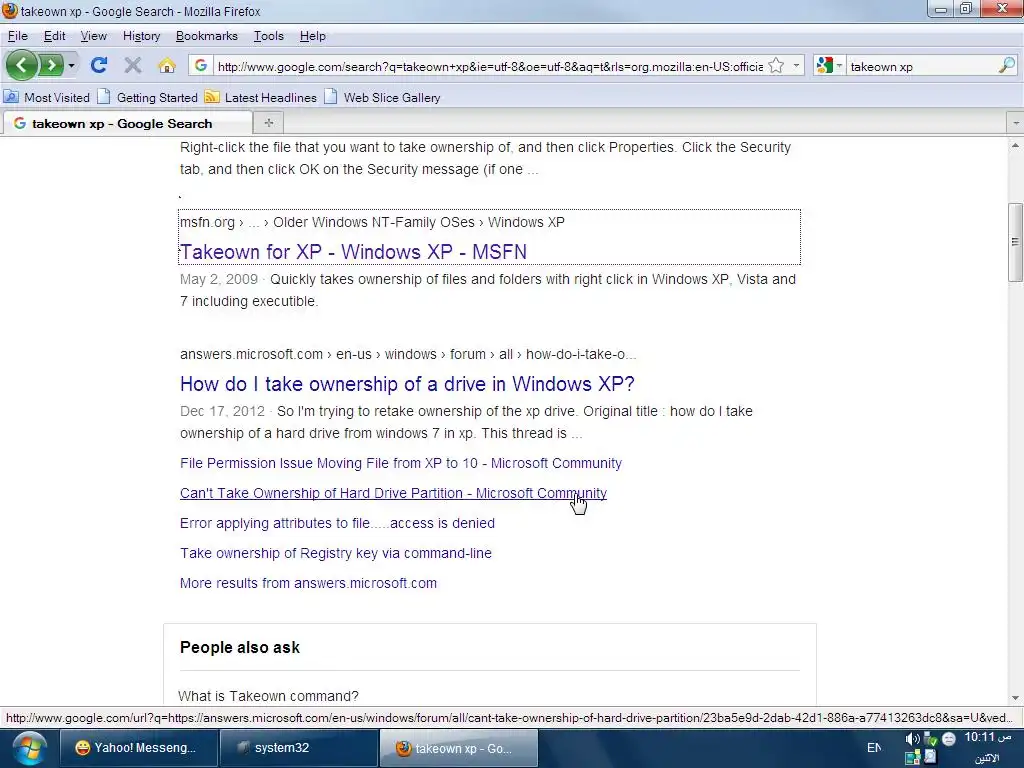Viewport: 1024px width, 768px height.
Task: Open the back/forward history dropdown arrow
Action: coord(71,65)
